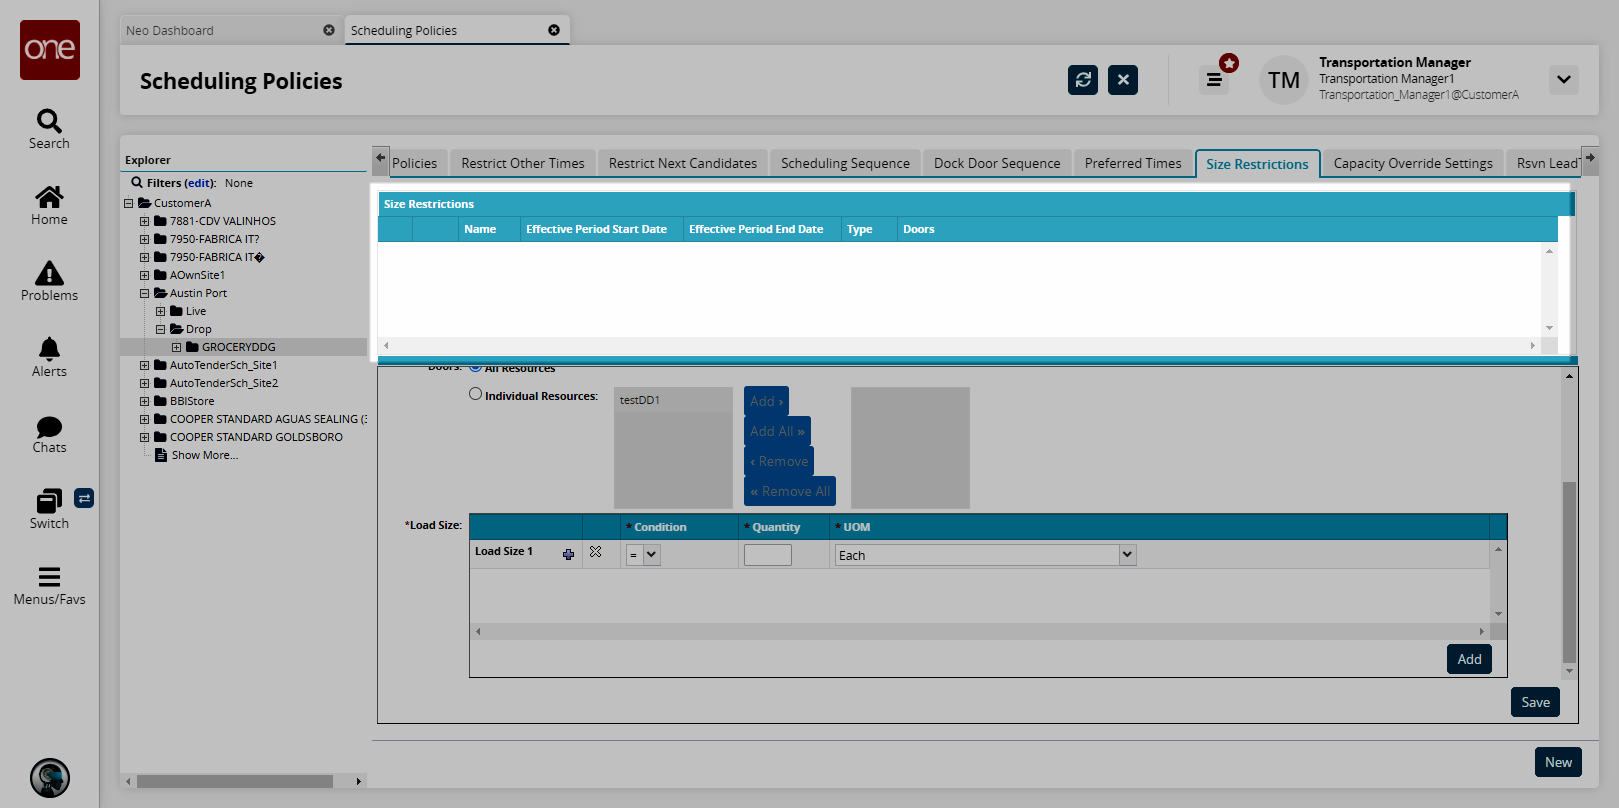The height and width of the screenshot is (808, 1619).
Task: Collapse the Austin Port folder
Action: click(145, 293)
